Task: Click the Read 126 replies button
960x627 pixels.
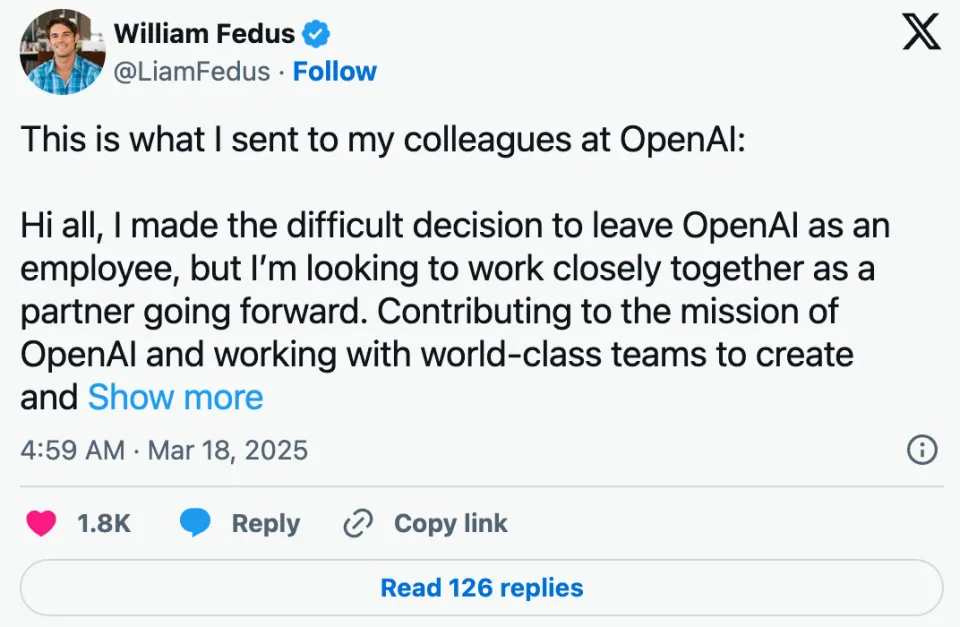Action: click(x=481, y=587)
